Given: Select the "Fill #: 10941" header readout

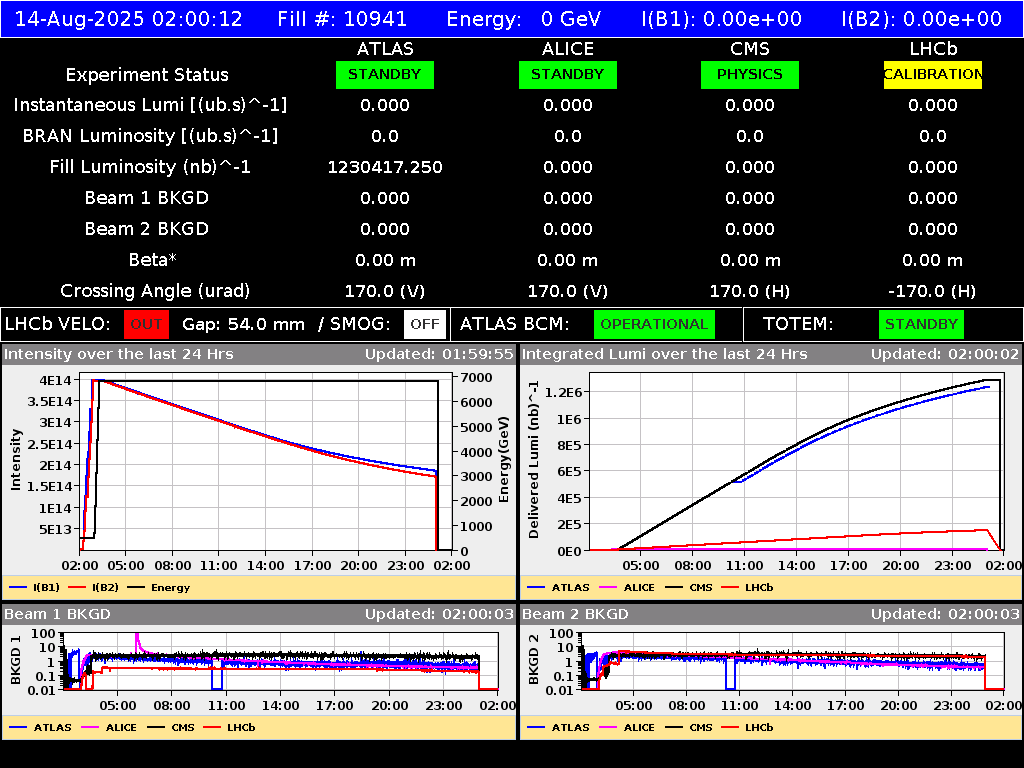Looking at the screenshot, I should point(342,19).
